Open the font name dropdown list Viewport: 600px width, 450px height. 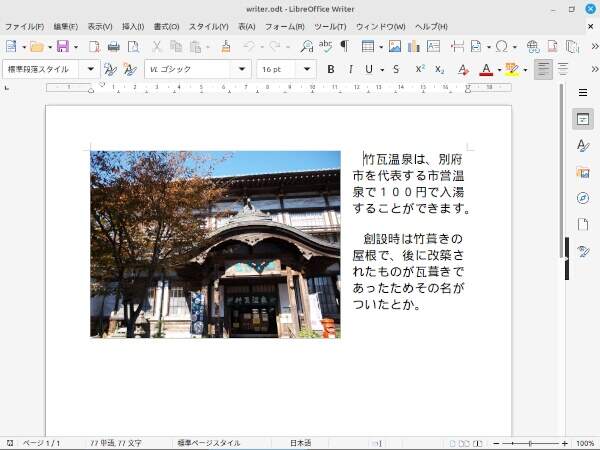pyautogui.click(x=242, y=69)
